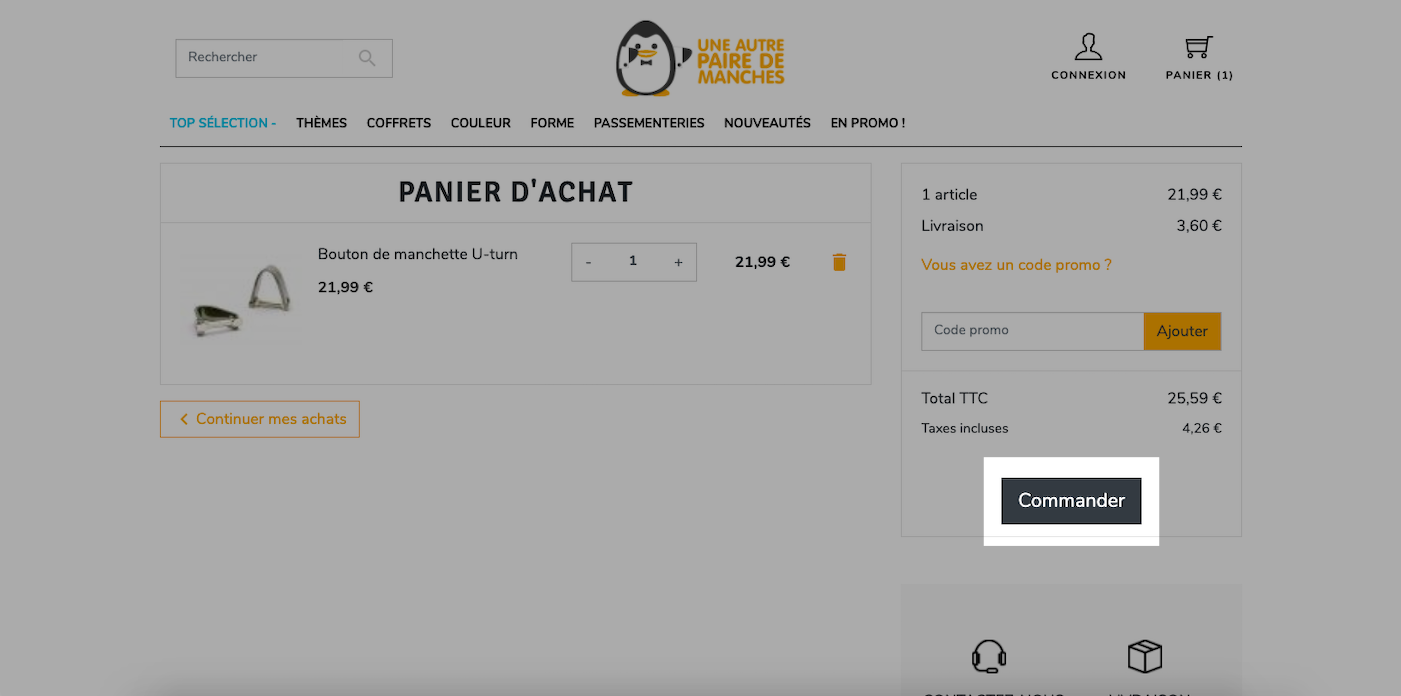Open the Forme menu
1401x696 pixels.
tap(552, 123)
